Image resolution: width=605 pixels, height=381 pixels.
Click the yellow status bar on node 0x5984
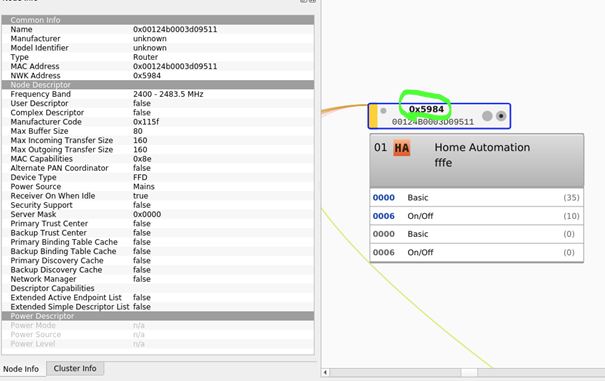tap(373, 116)
